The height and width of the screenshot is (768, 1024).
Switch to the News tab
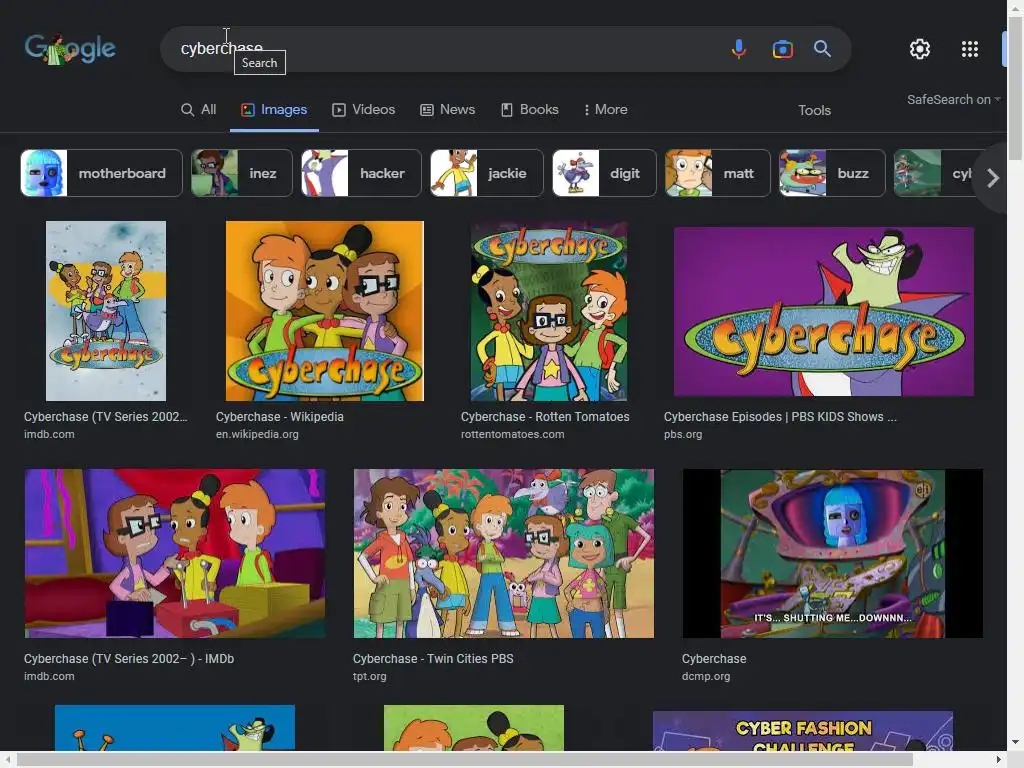(447, 110)
